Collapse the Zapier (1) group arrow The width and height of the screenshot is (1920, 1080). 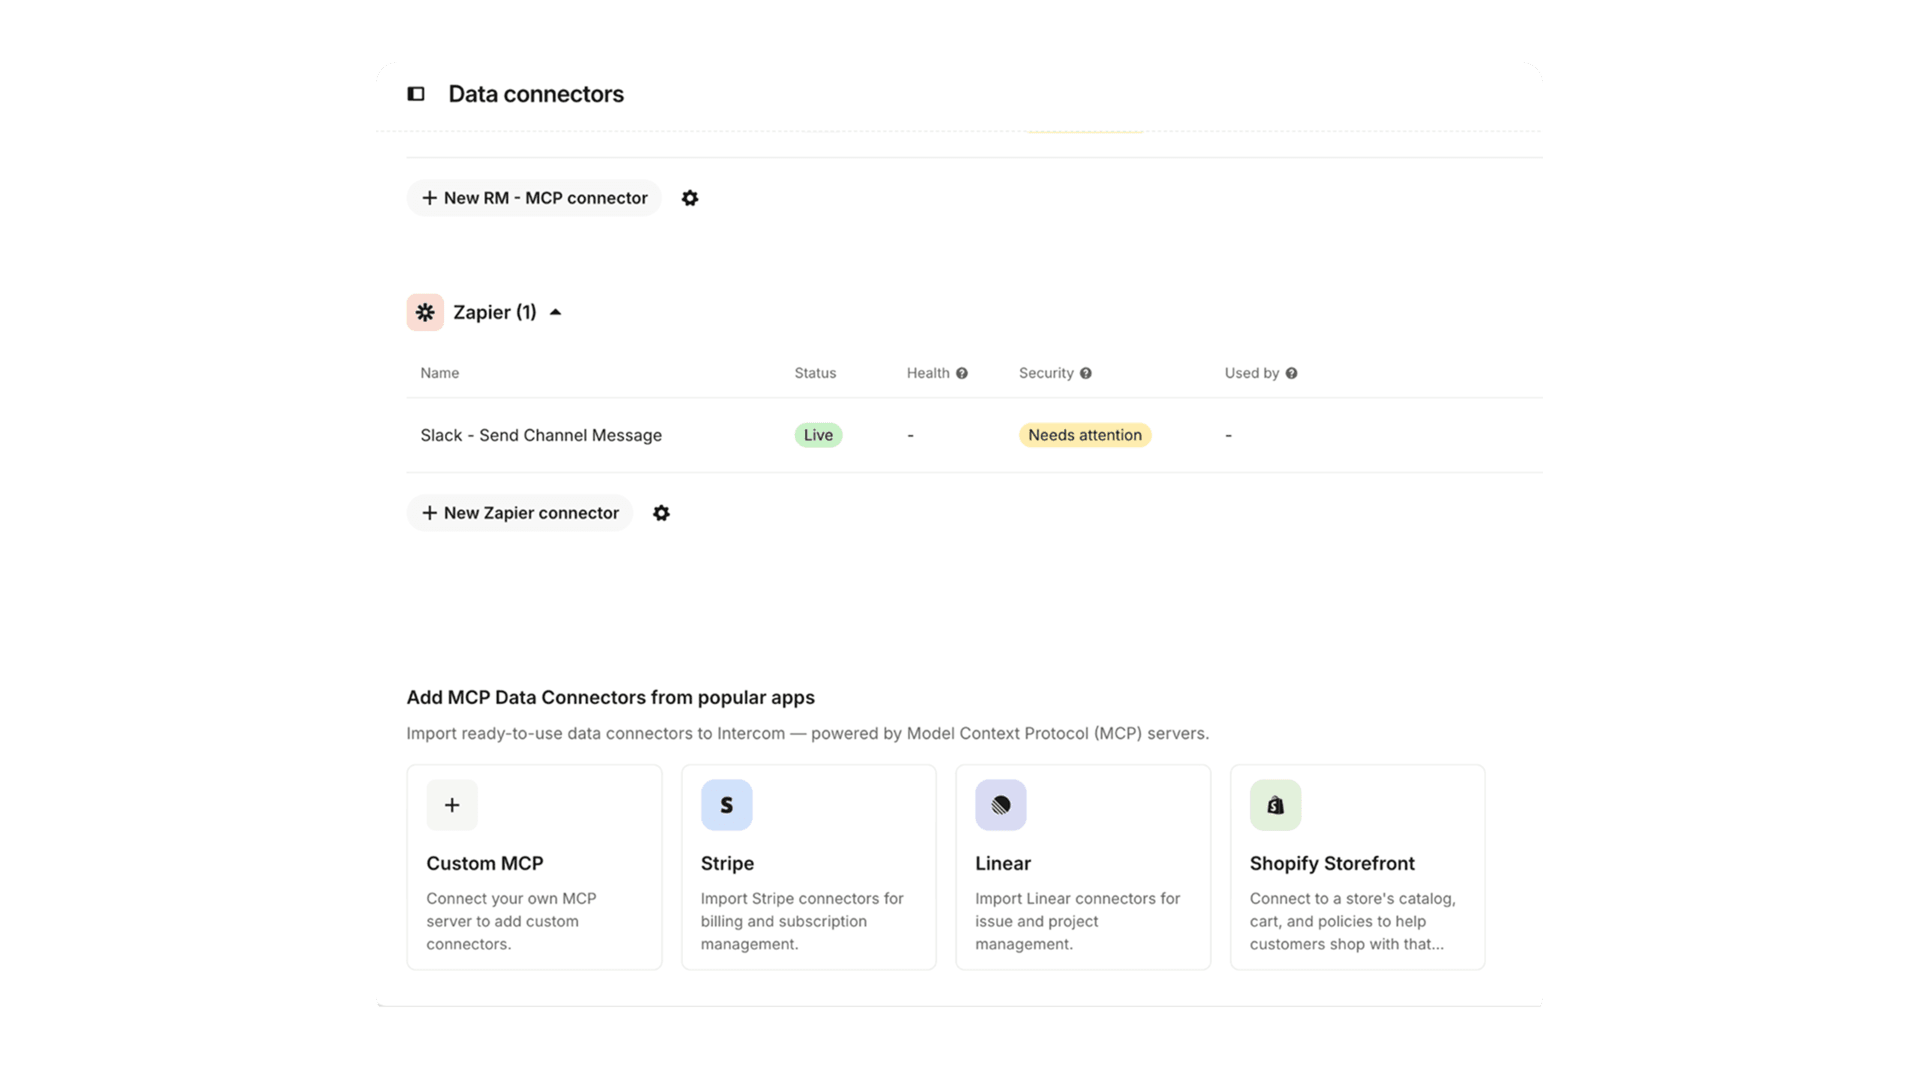(556, 312)
